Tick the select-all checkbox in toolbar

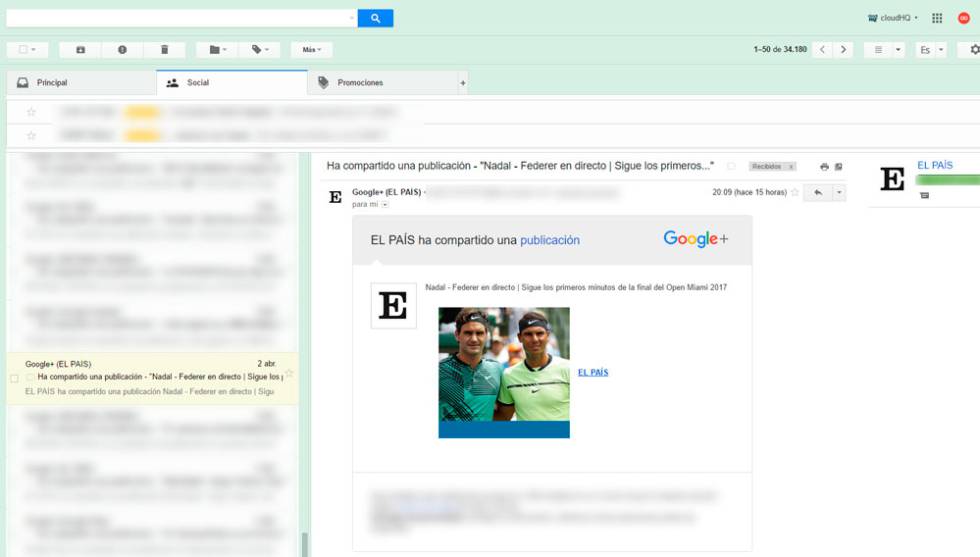click(23, 49)
